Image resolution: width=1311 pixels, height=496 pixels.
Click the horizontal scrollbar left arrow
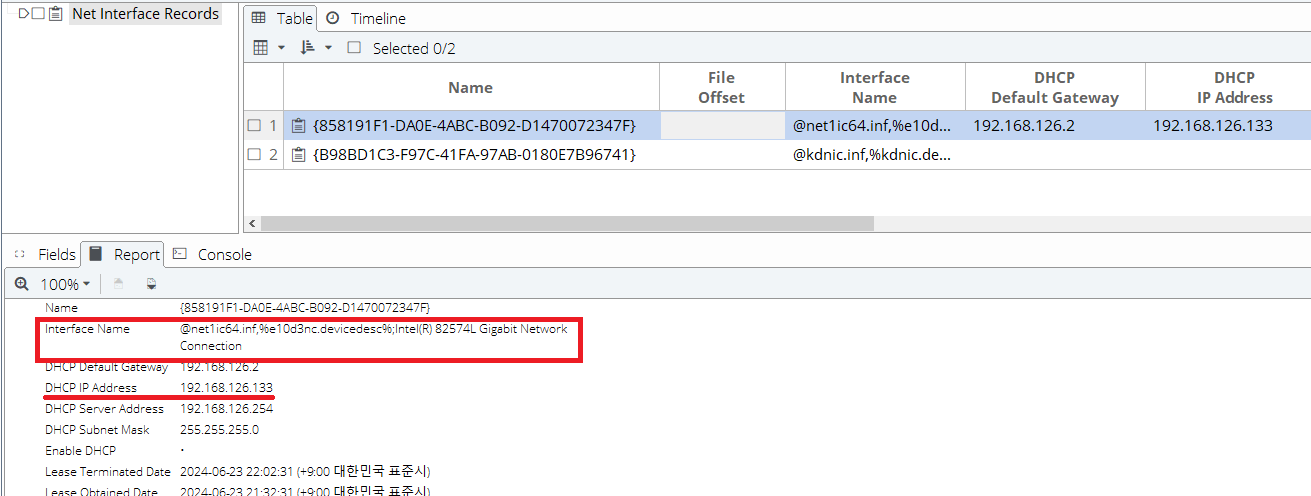(251, 224)
